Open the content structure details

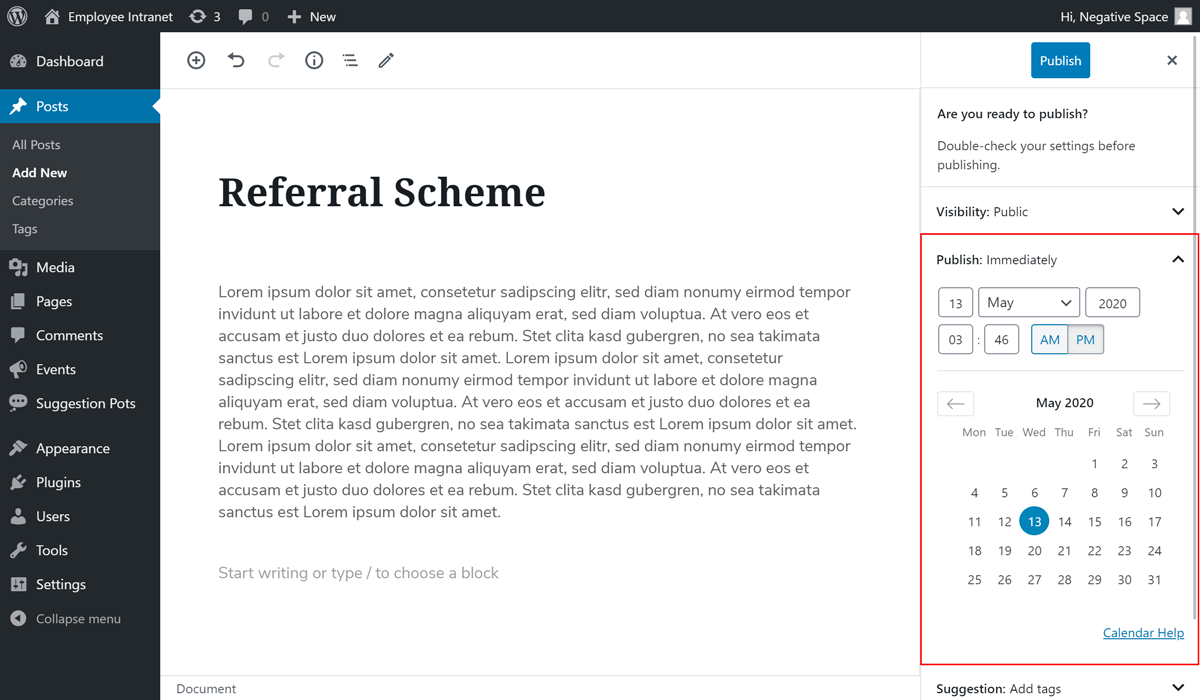[x=313, y=60]
